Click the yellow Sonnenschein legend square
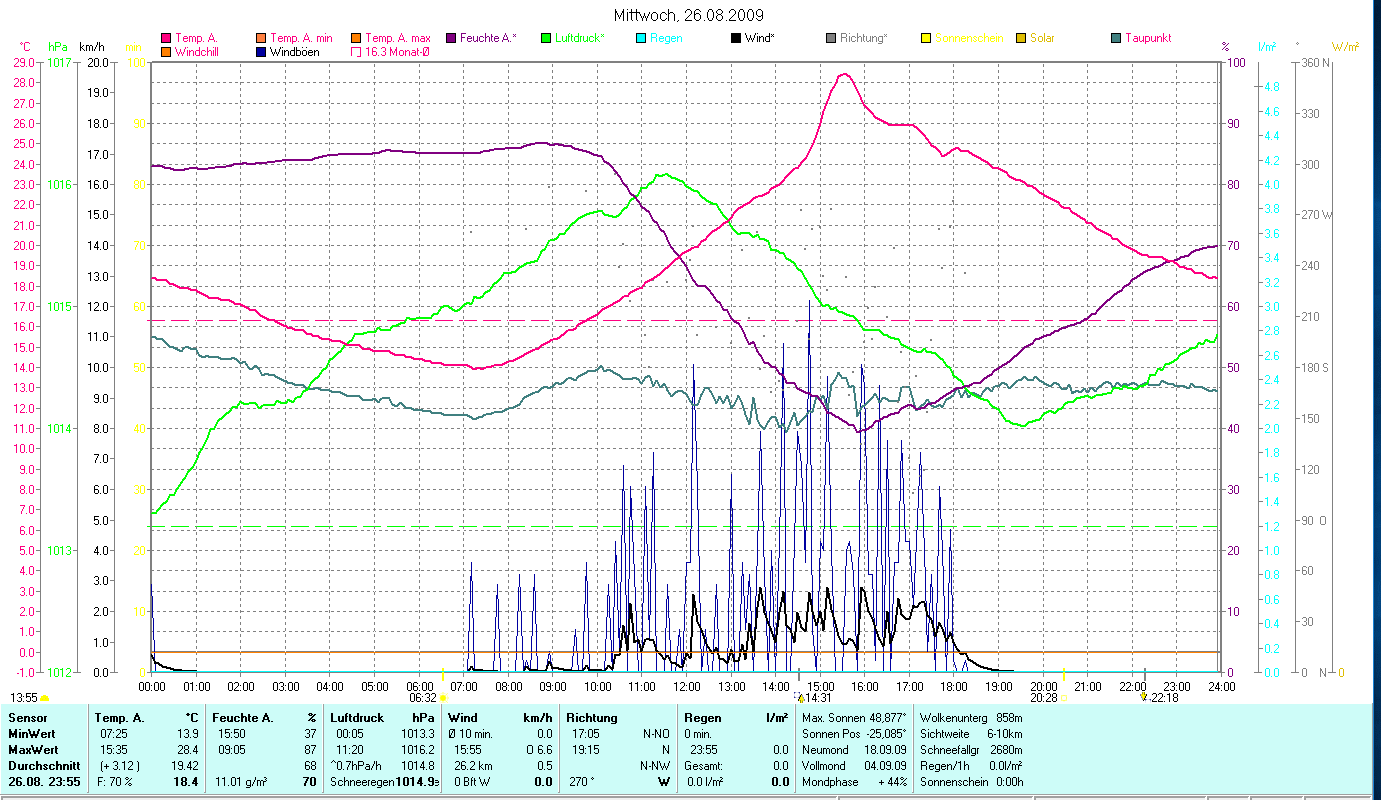 tap(926, 38)
